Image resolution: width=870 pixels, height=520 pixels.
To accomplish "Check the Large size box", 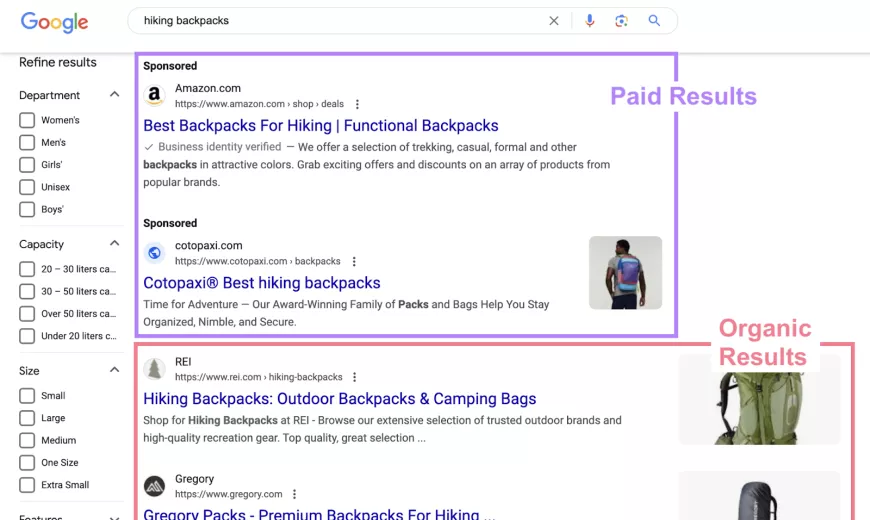I will click(x=27, y=418).
